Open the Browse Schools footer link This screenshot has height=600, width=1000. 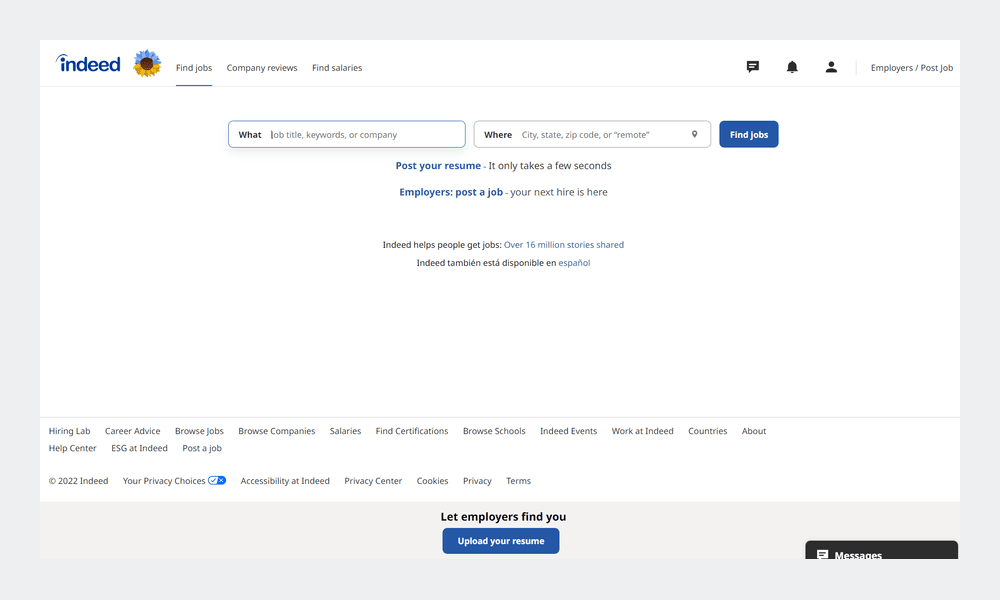click(x=494, y=431)
